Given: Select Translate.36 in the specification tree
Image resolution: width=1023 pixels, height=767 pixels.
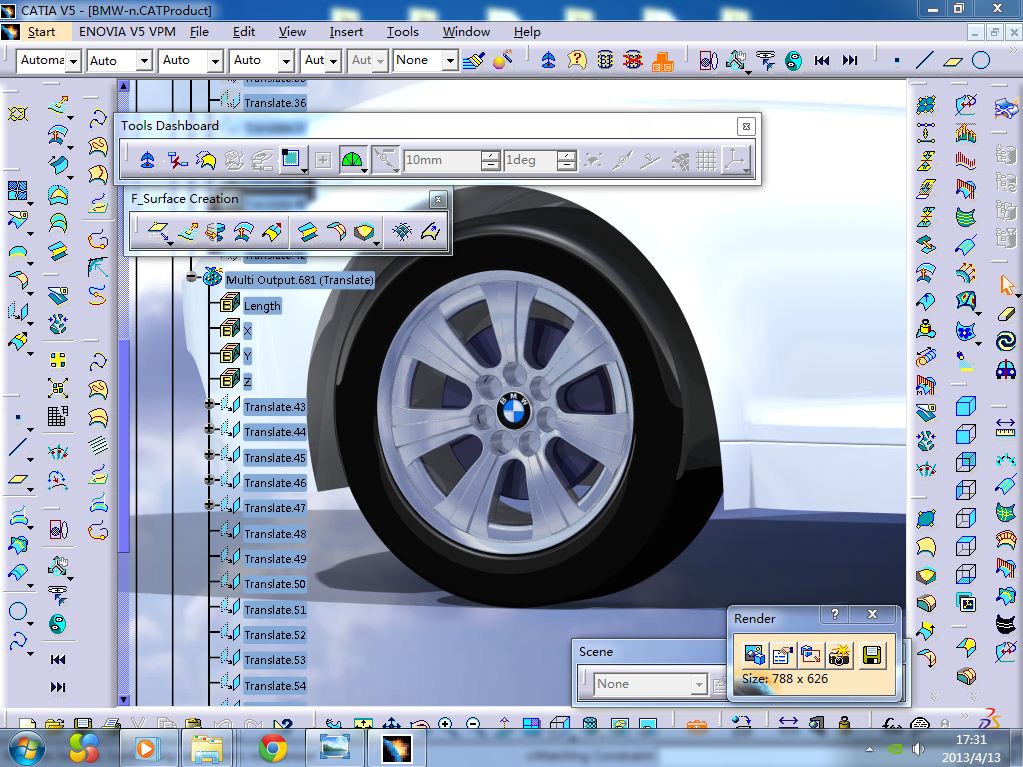Looking at the screenshot, I should [275, 103].
